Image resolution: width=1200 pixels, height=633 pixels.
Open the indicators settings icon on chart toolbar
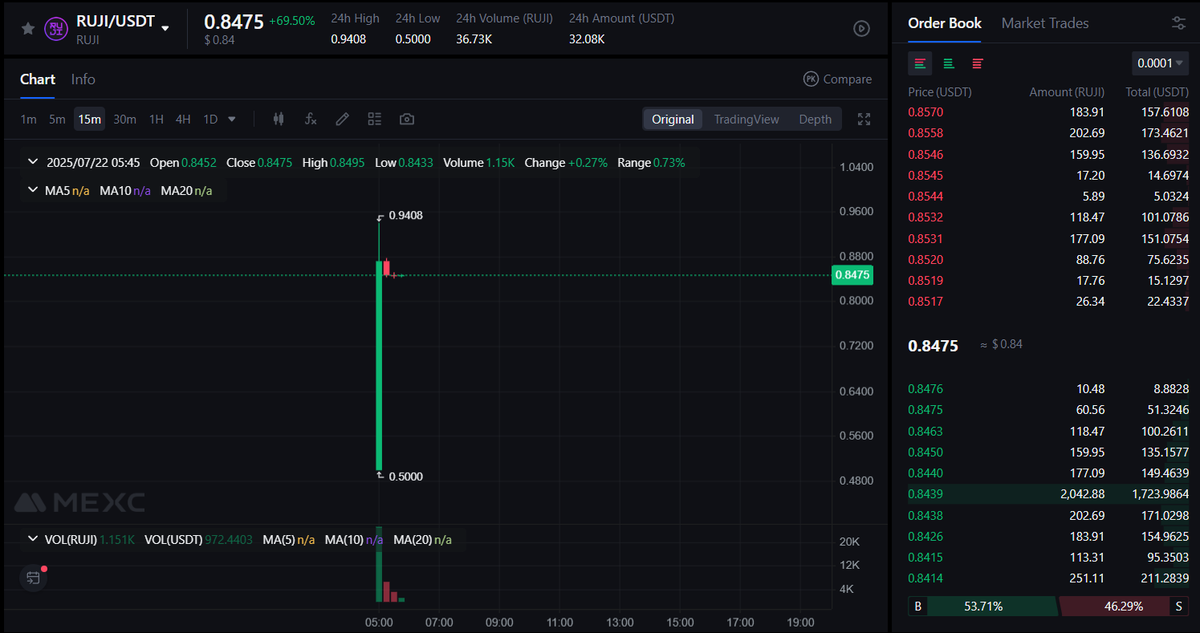click(x=278, y=119)
